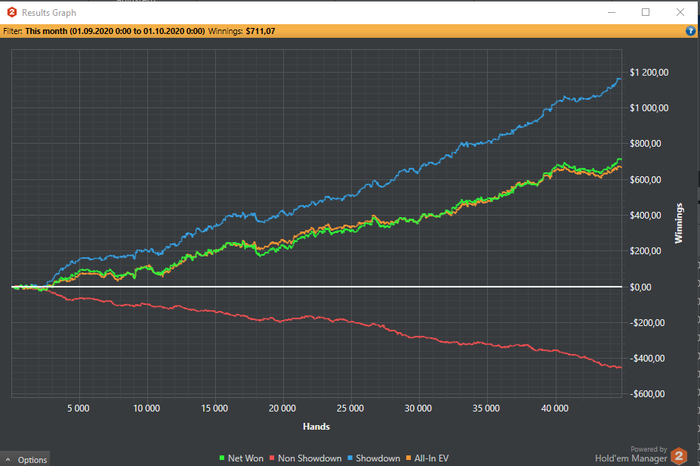Close the Results Graph window
Viewport: 700px width, 466px height.
(x=680, y=12)
